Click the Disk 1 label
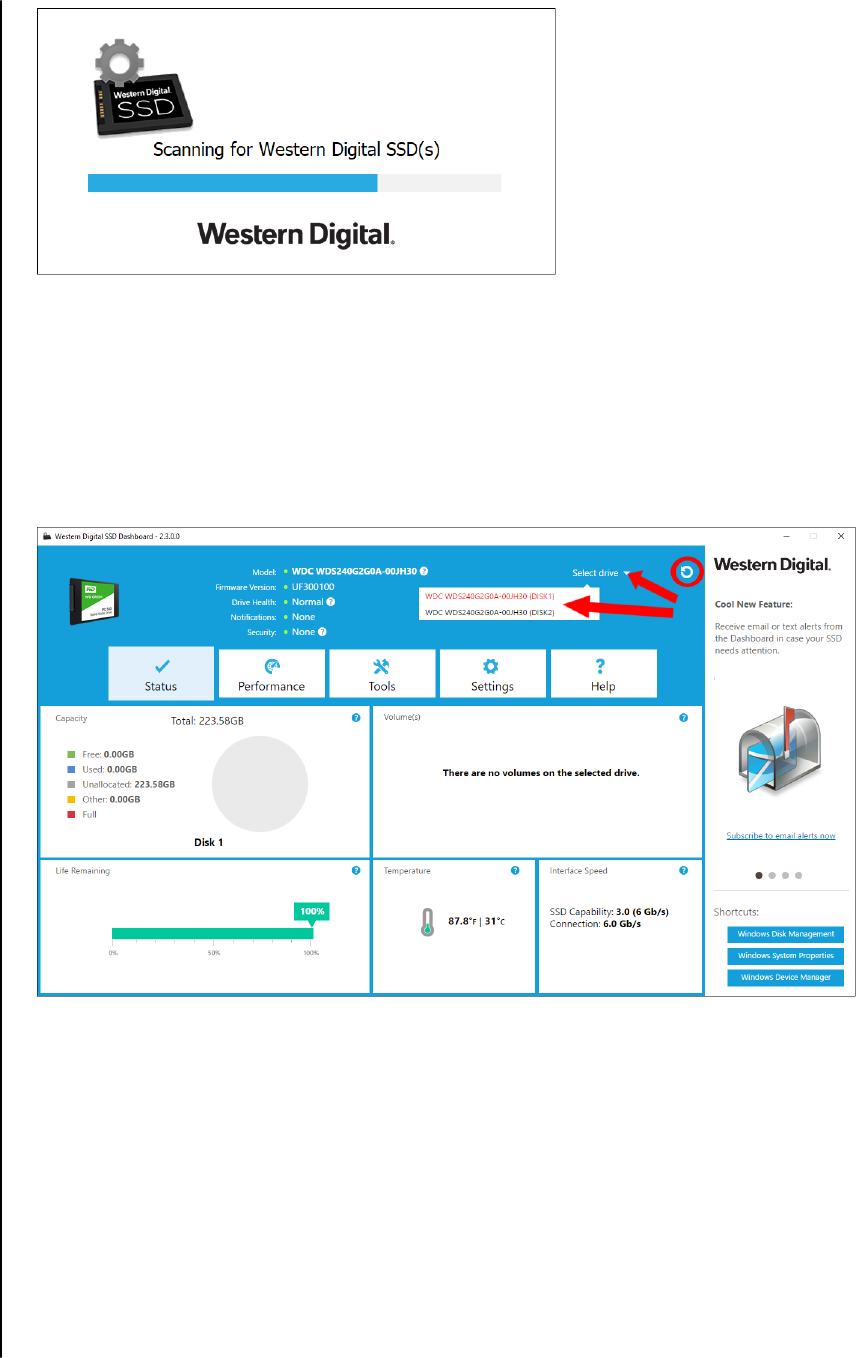Image resolution: width=856 pixels, height=1358 pixels. pyautogui.click(x=209, y=842)
